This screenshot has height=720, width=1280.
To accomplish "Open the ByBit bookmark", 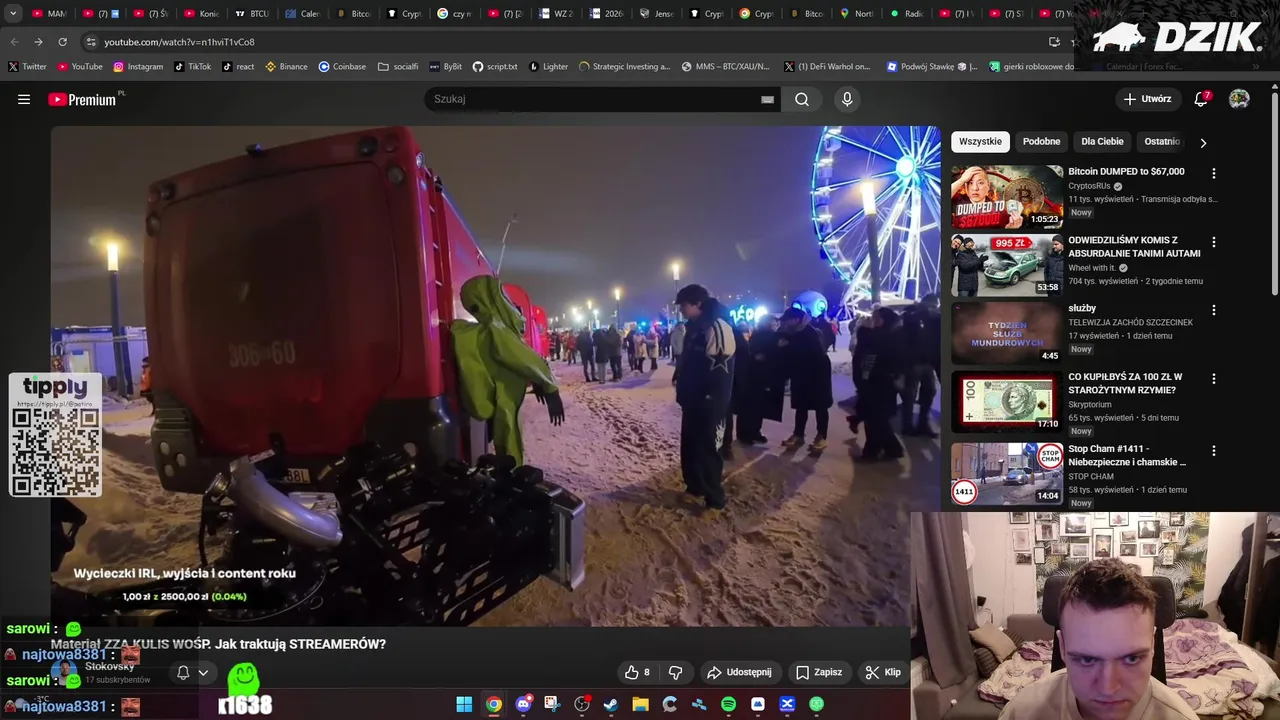I will coord(445,67).
